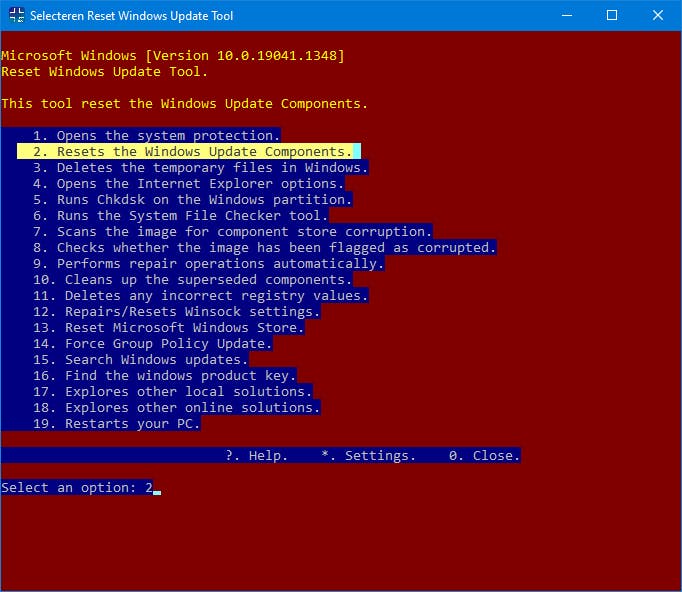Click 'This tool reset the Windows Update Components.'
This screenshot has height=592, width=682.
coord(184,104)
